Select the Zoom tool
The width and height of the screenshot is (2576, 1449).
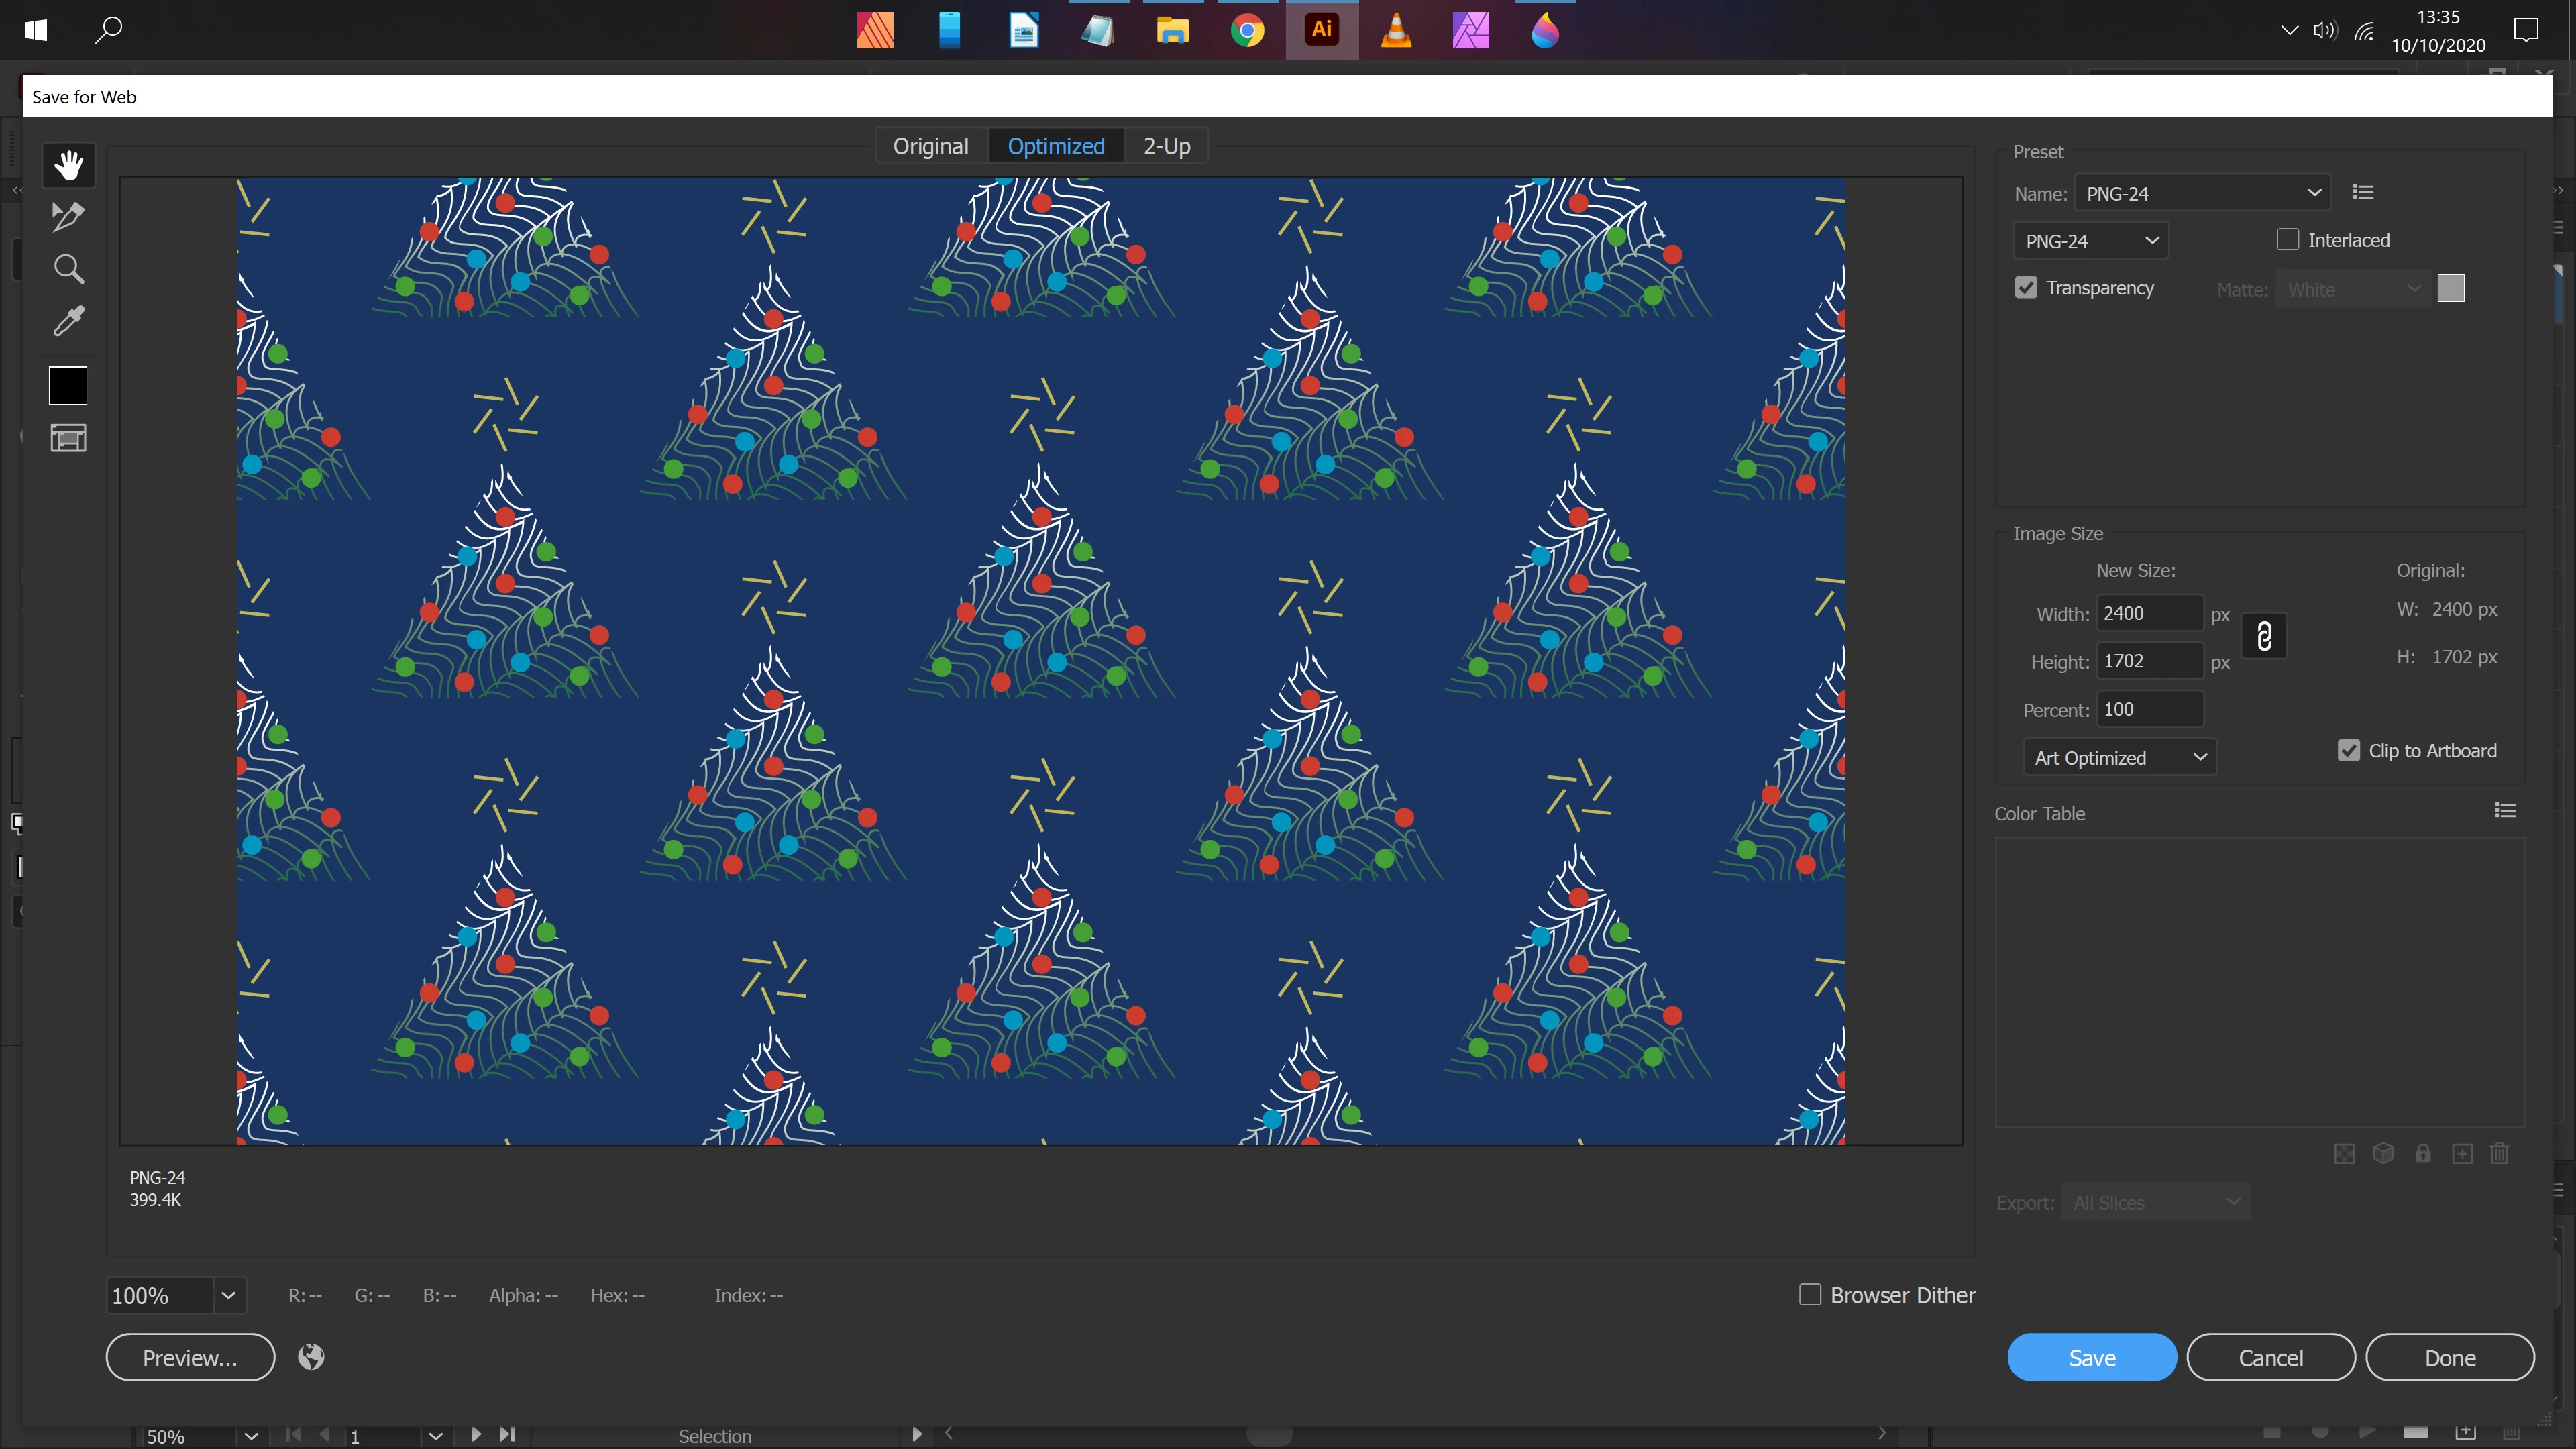[68, 268]
